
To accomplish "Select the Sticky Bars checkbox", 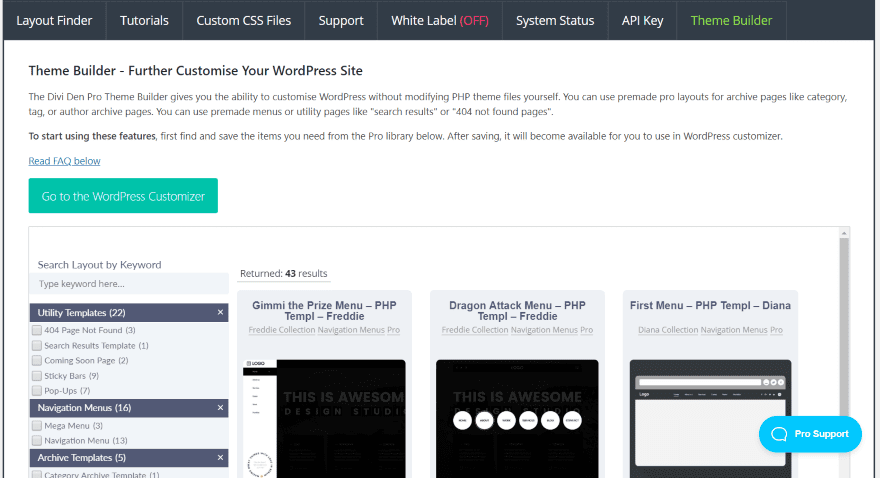I will pos(37,375).
